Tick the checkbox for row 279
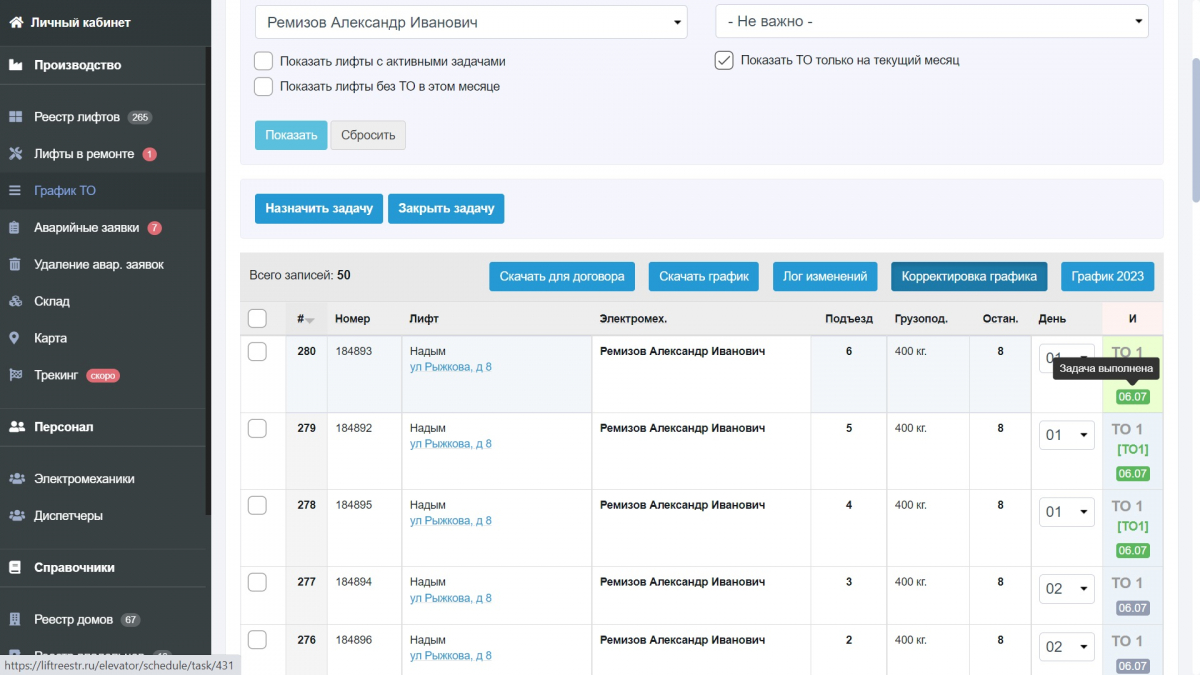 coord(257,428)
